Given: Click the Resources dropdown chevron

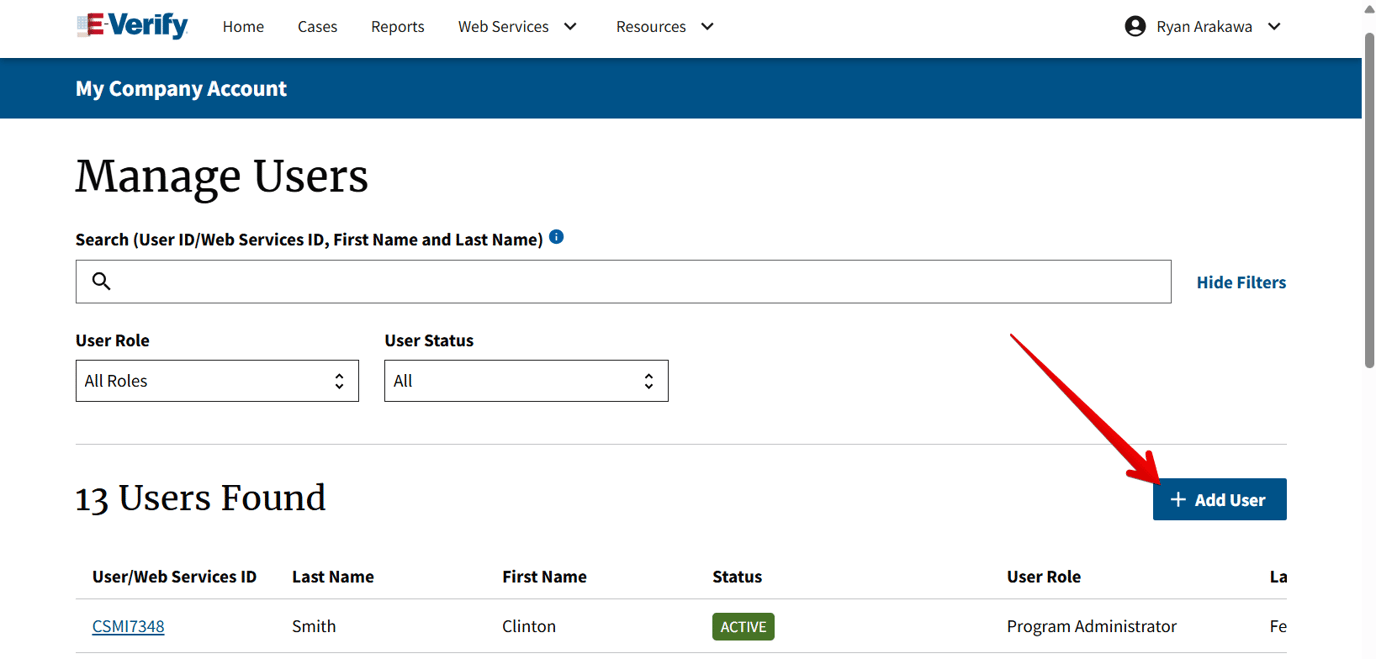Looking at the screenshot, I should click(707, 27).
